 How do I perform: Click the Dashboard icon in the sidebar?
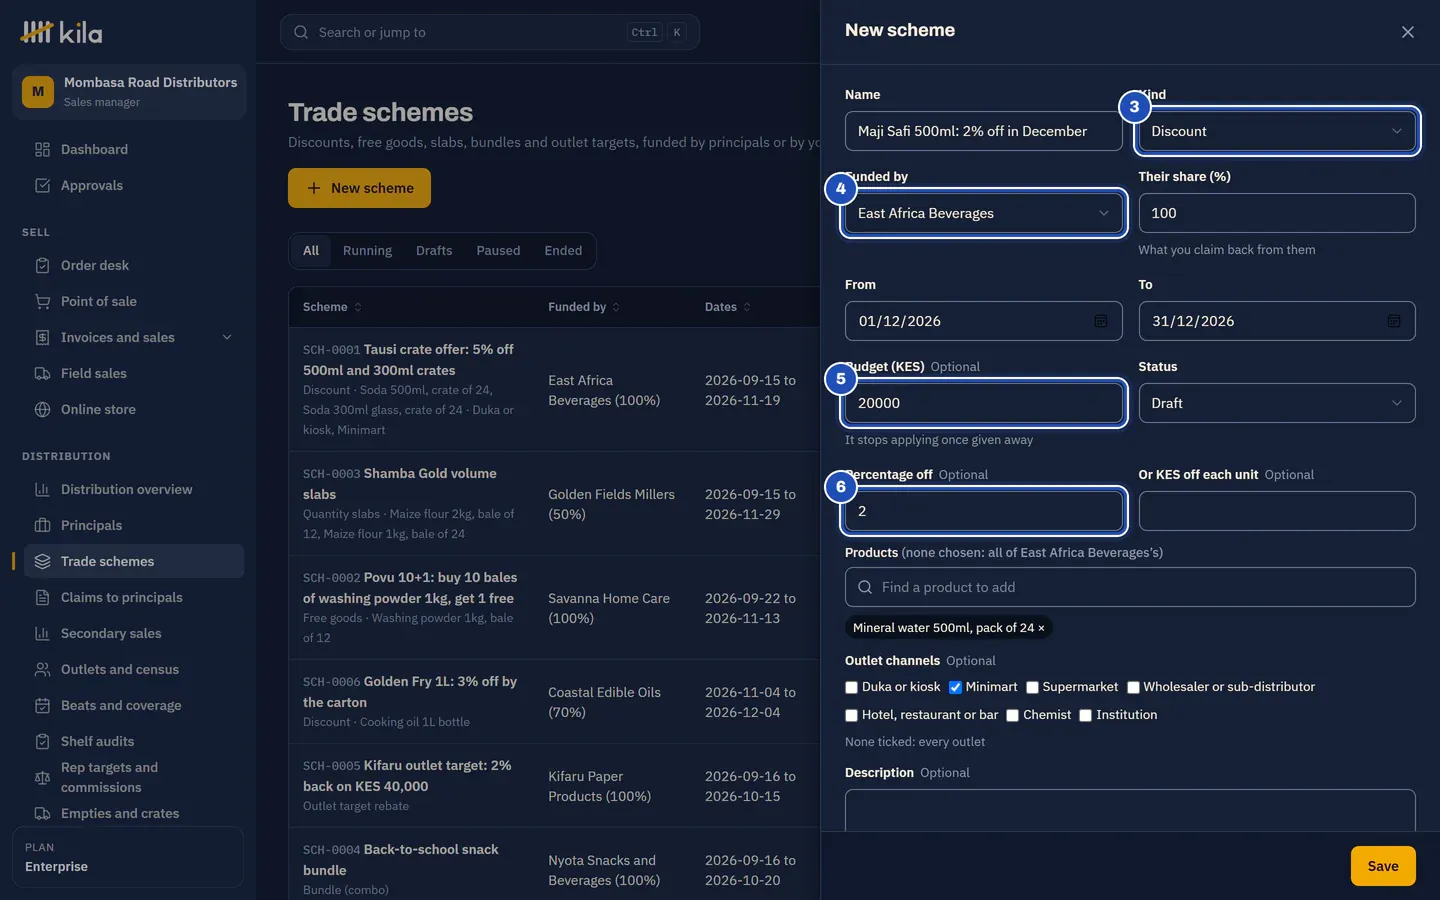pyautogui.click(x=42, y=149)
